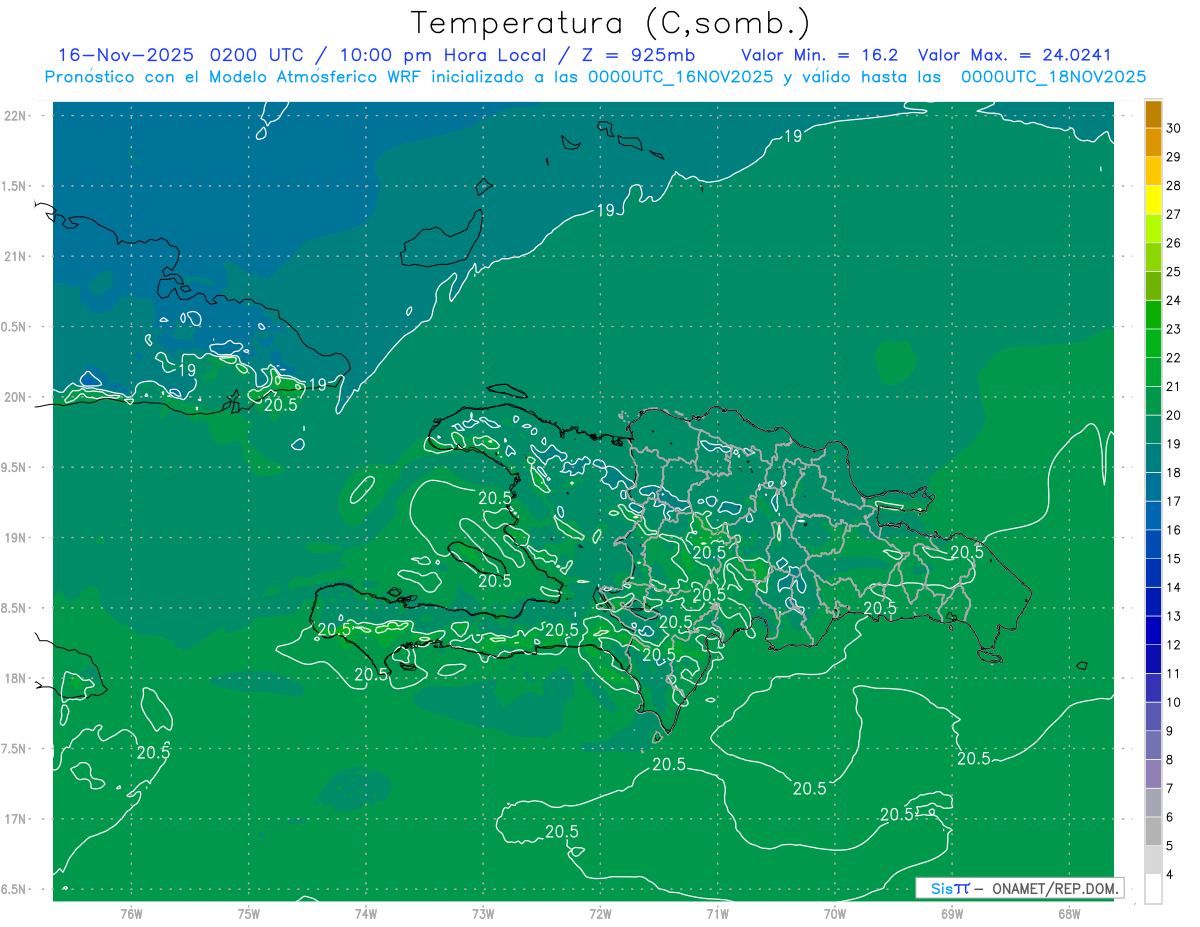Click the "18N" latitude axis label
The image size is (1200, 927).
[x=15, y=678]
